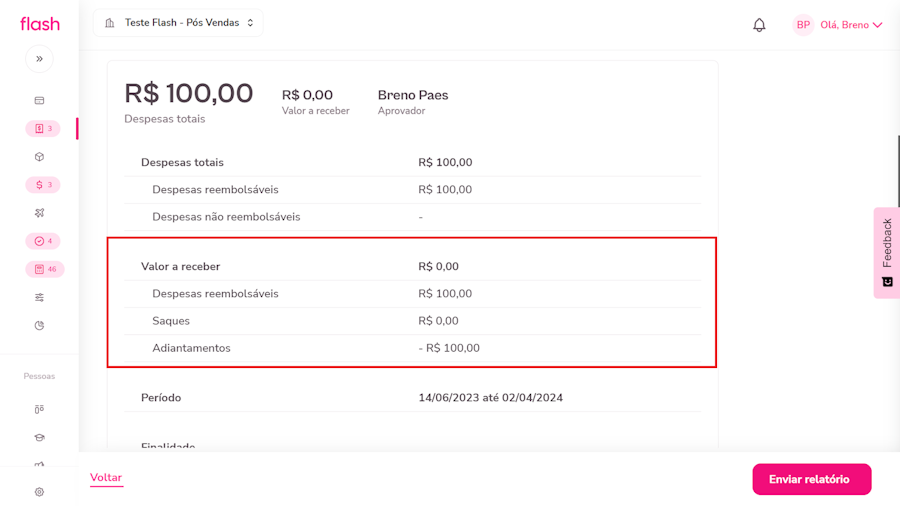Open the card icon in sidebar

[x=39, y=101]
